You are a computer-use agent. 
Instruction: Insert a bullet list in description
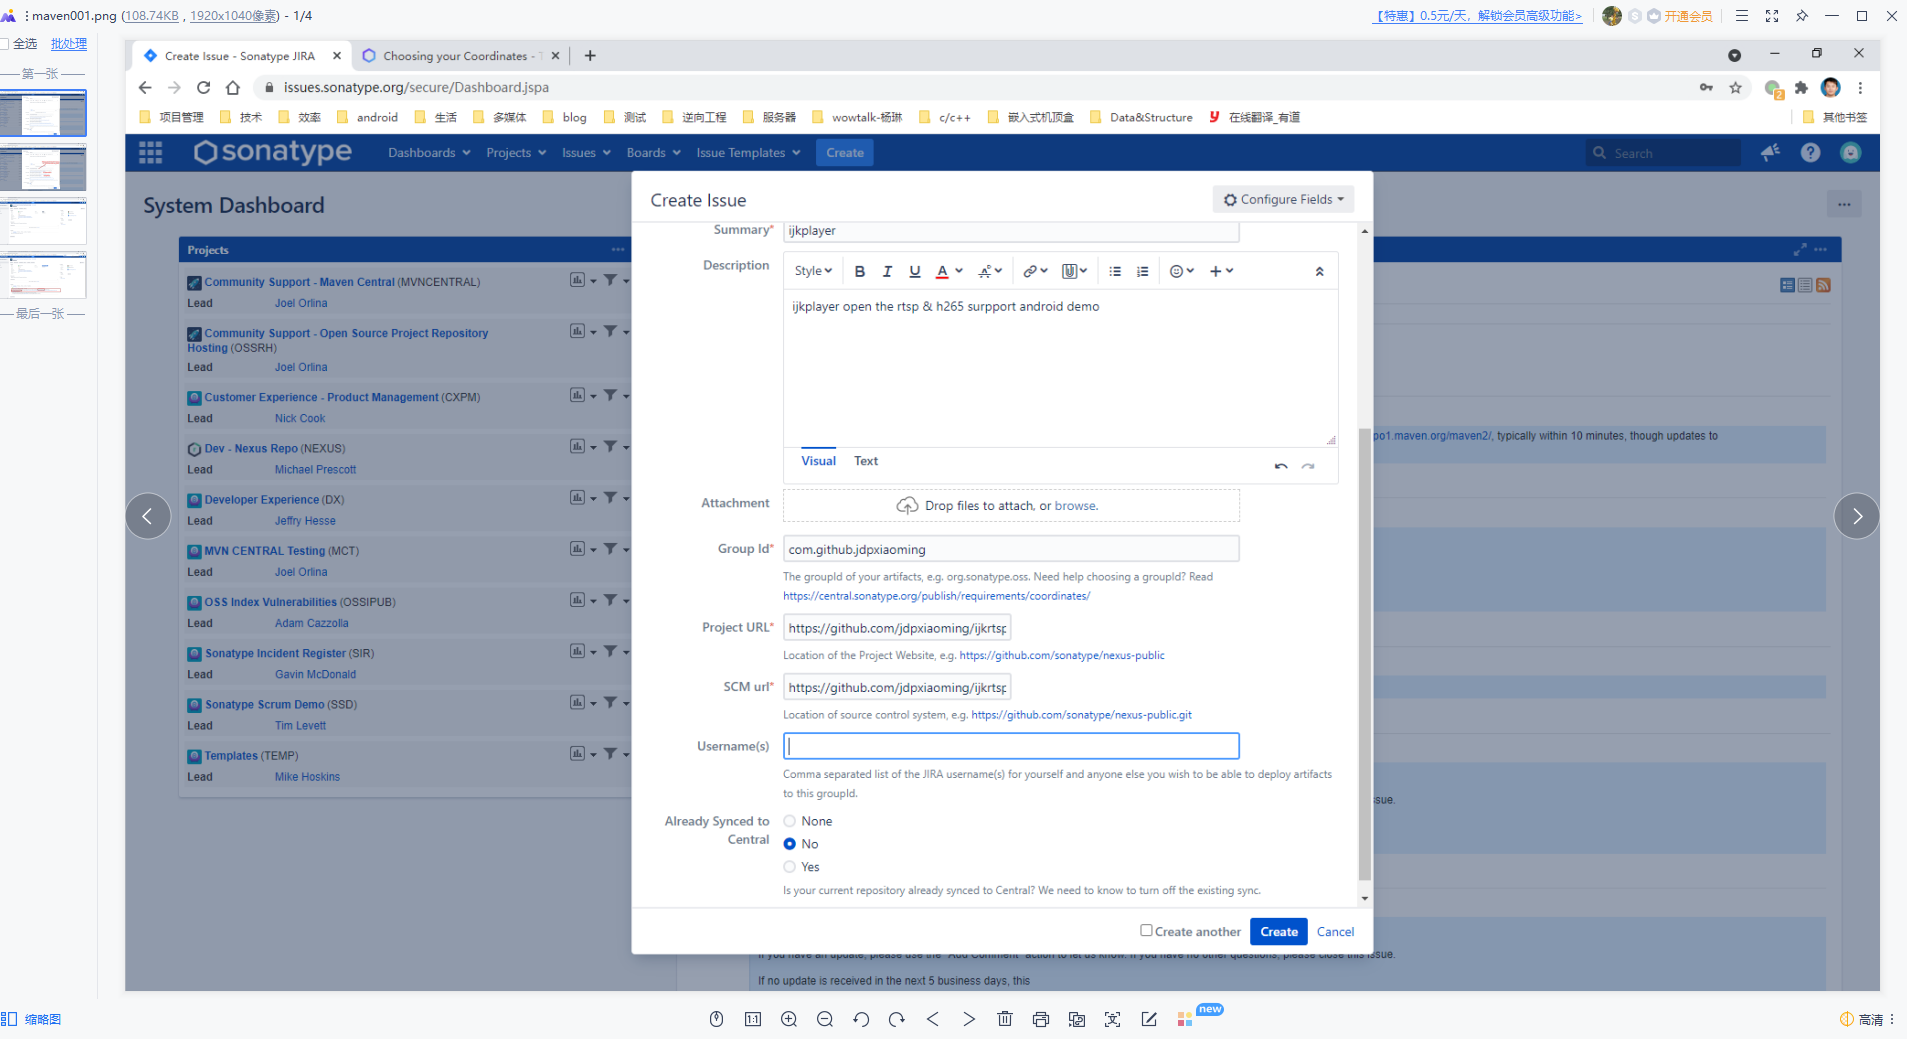pos(1115,271)
